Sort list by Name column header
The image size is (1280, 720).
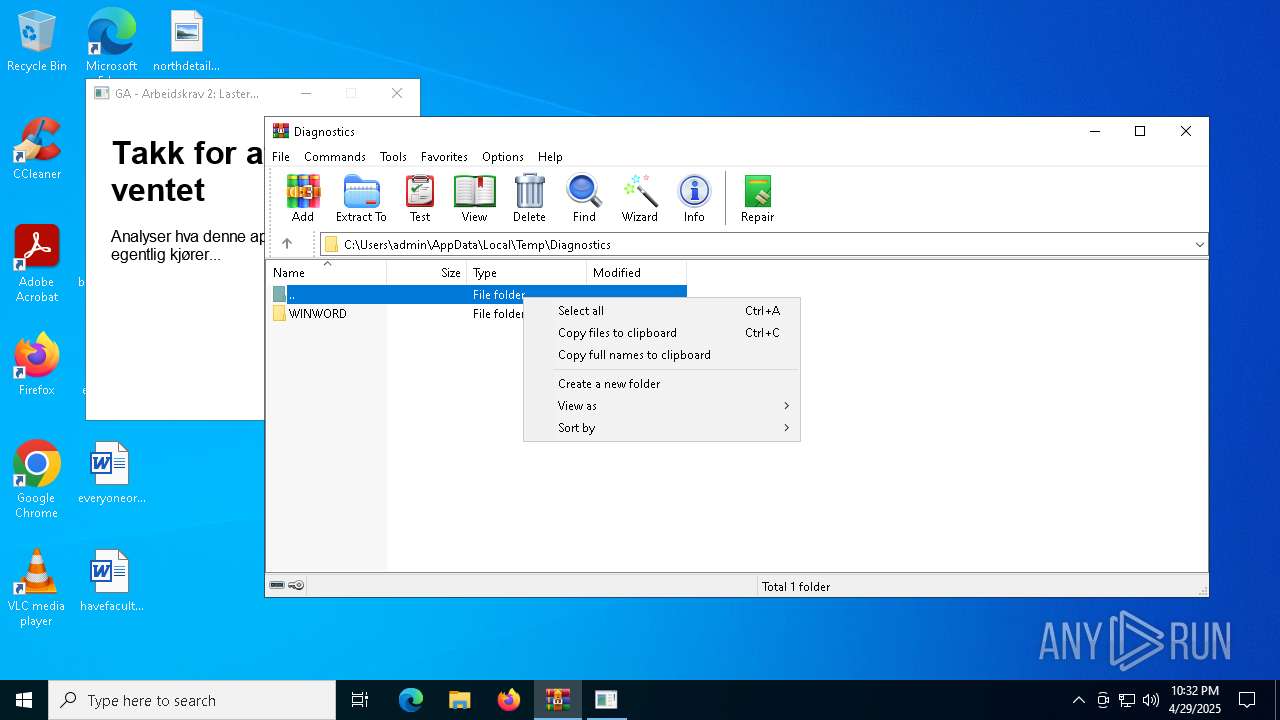pos(326,272)
